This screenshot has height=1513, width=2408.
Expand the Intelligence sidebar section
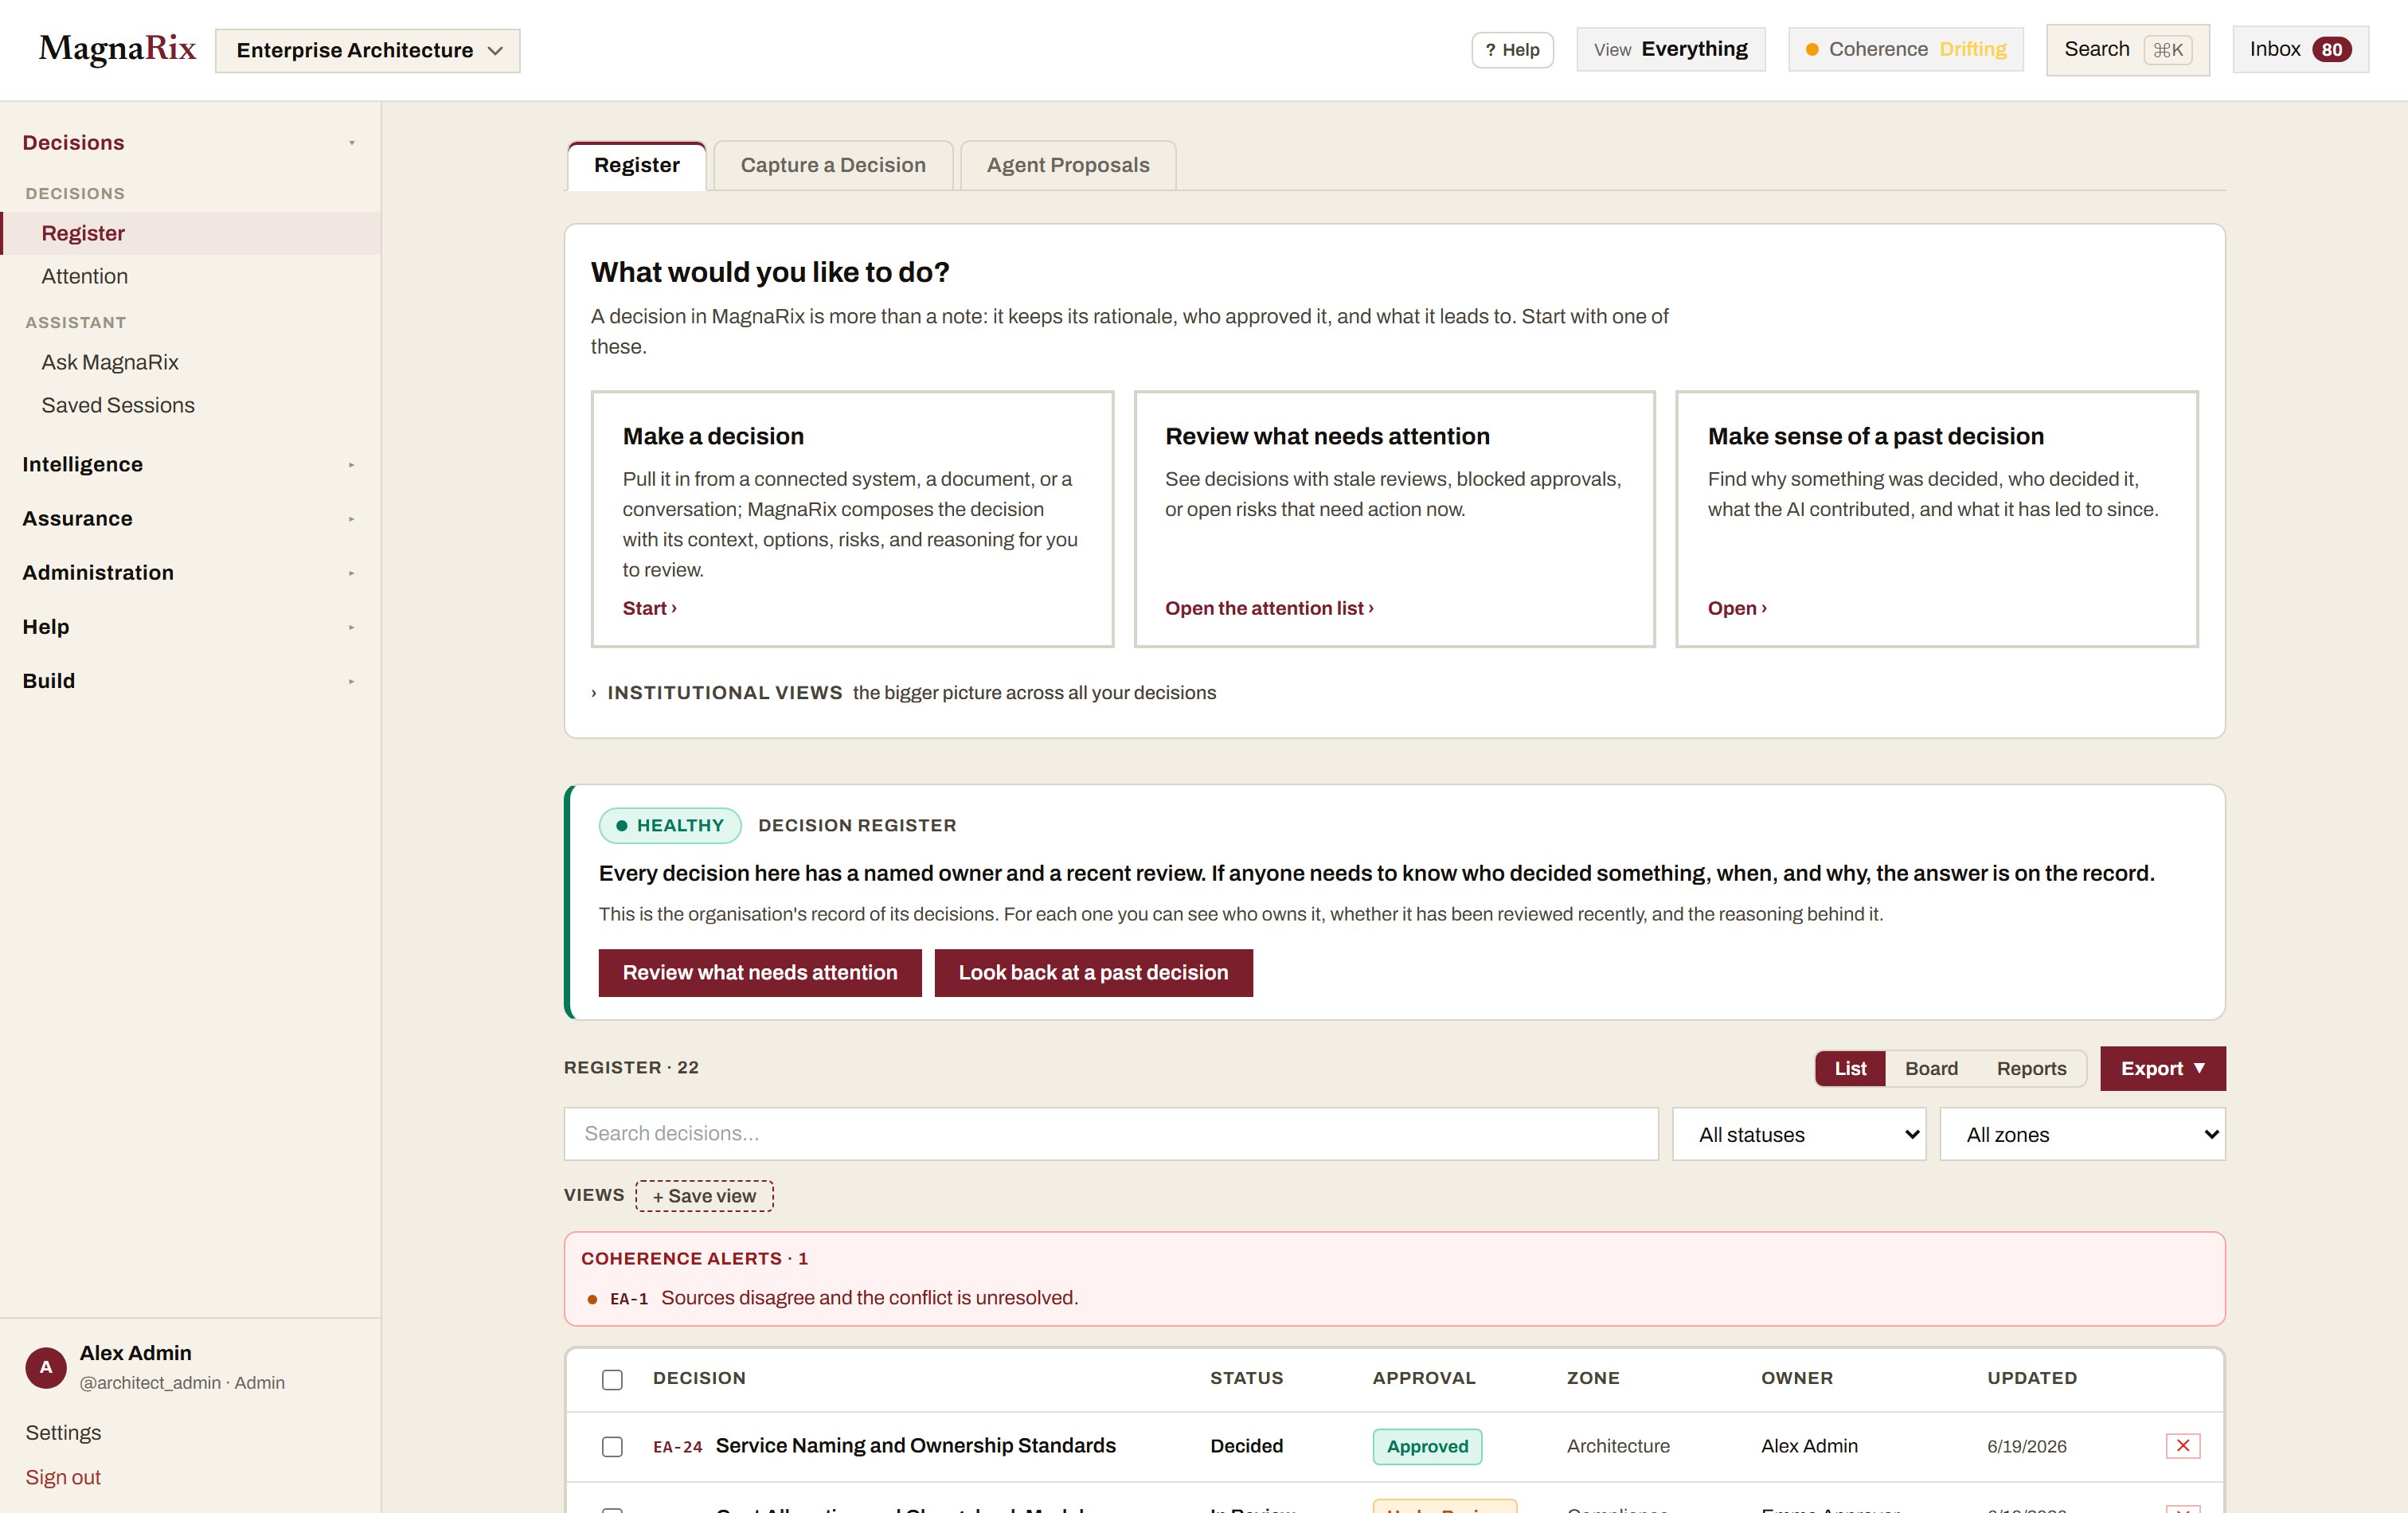190,464
